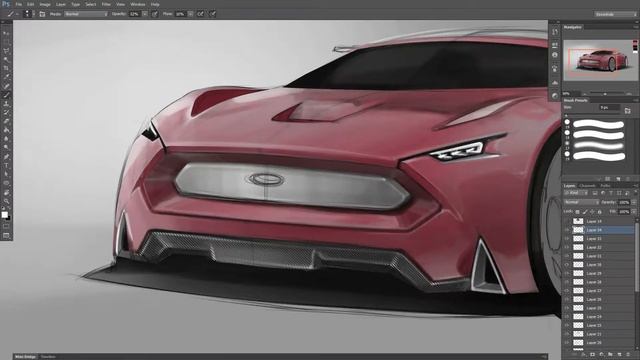Viewport: 640px width, 360px height.
Task: Select the Blur tool
Action: [x=6, y=139]
